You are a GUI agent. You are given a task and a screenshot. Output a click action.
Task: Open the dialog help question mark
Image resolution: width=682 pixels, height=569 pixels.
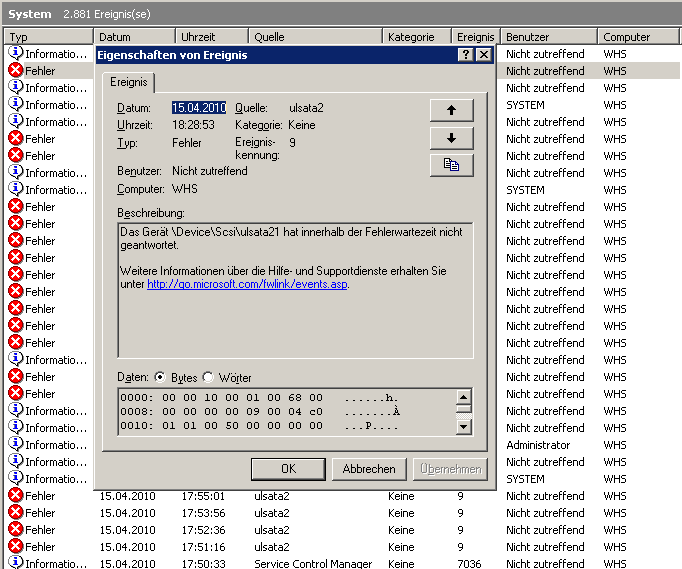[466, 55]
